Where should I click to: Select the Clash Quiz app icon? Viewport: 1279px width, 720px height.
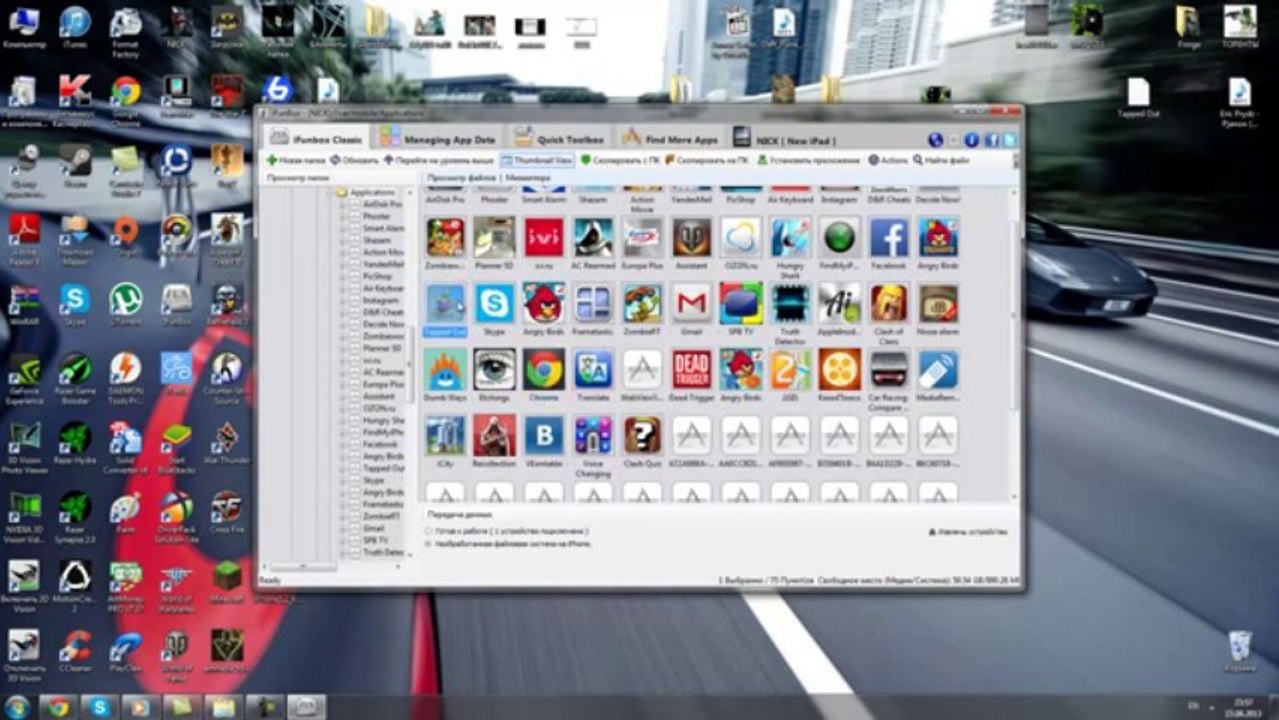[x=642, y=435]
